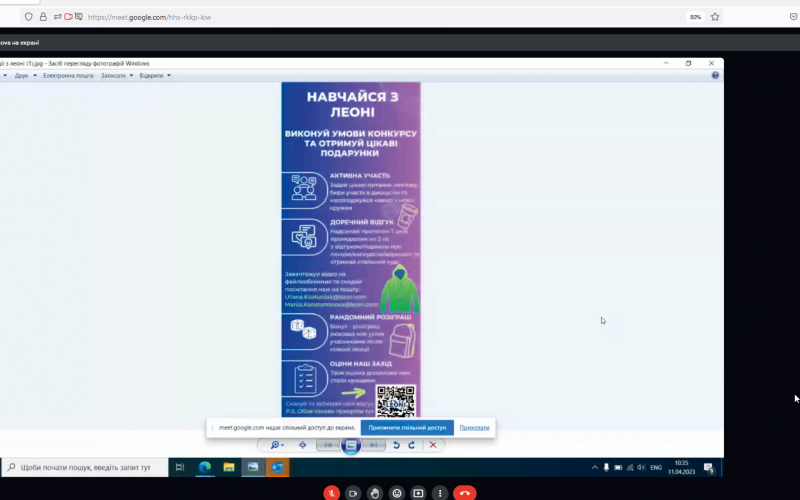Toggle the camera button in Meet
This screenshot has width=800, height=500.
[x=353, y=493]
